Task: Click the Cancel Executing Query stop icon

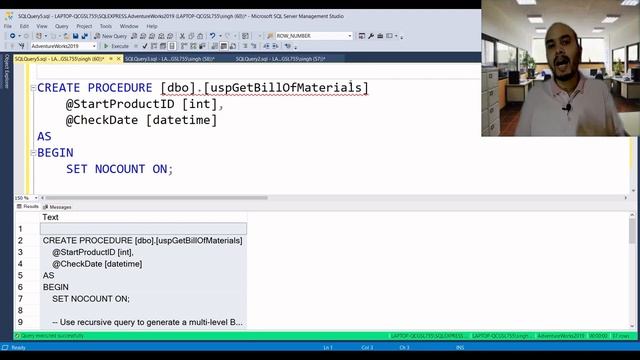Action: point(136,46)
